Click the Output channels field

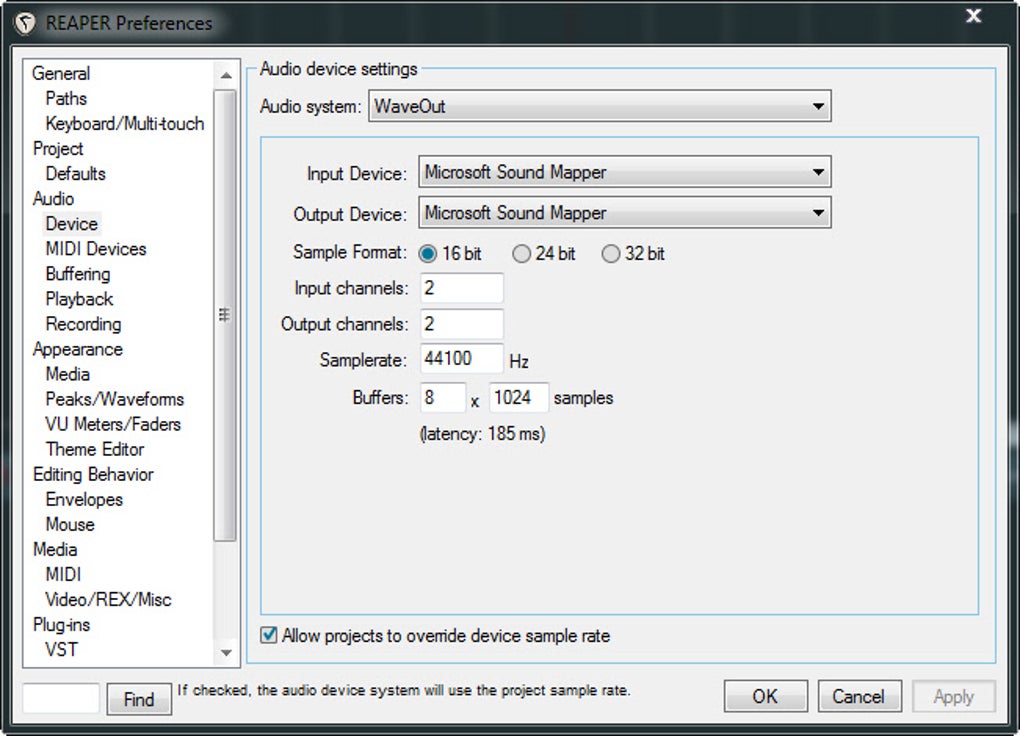462,323
